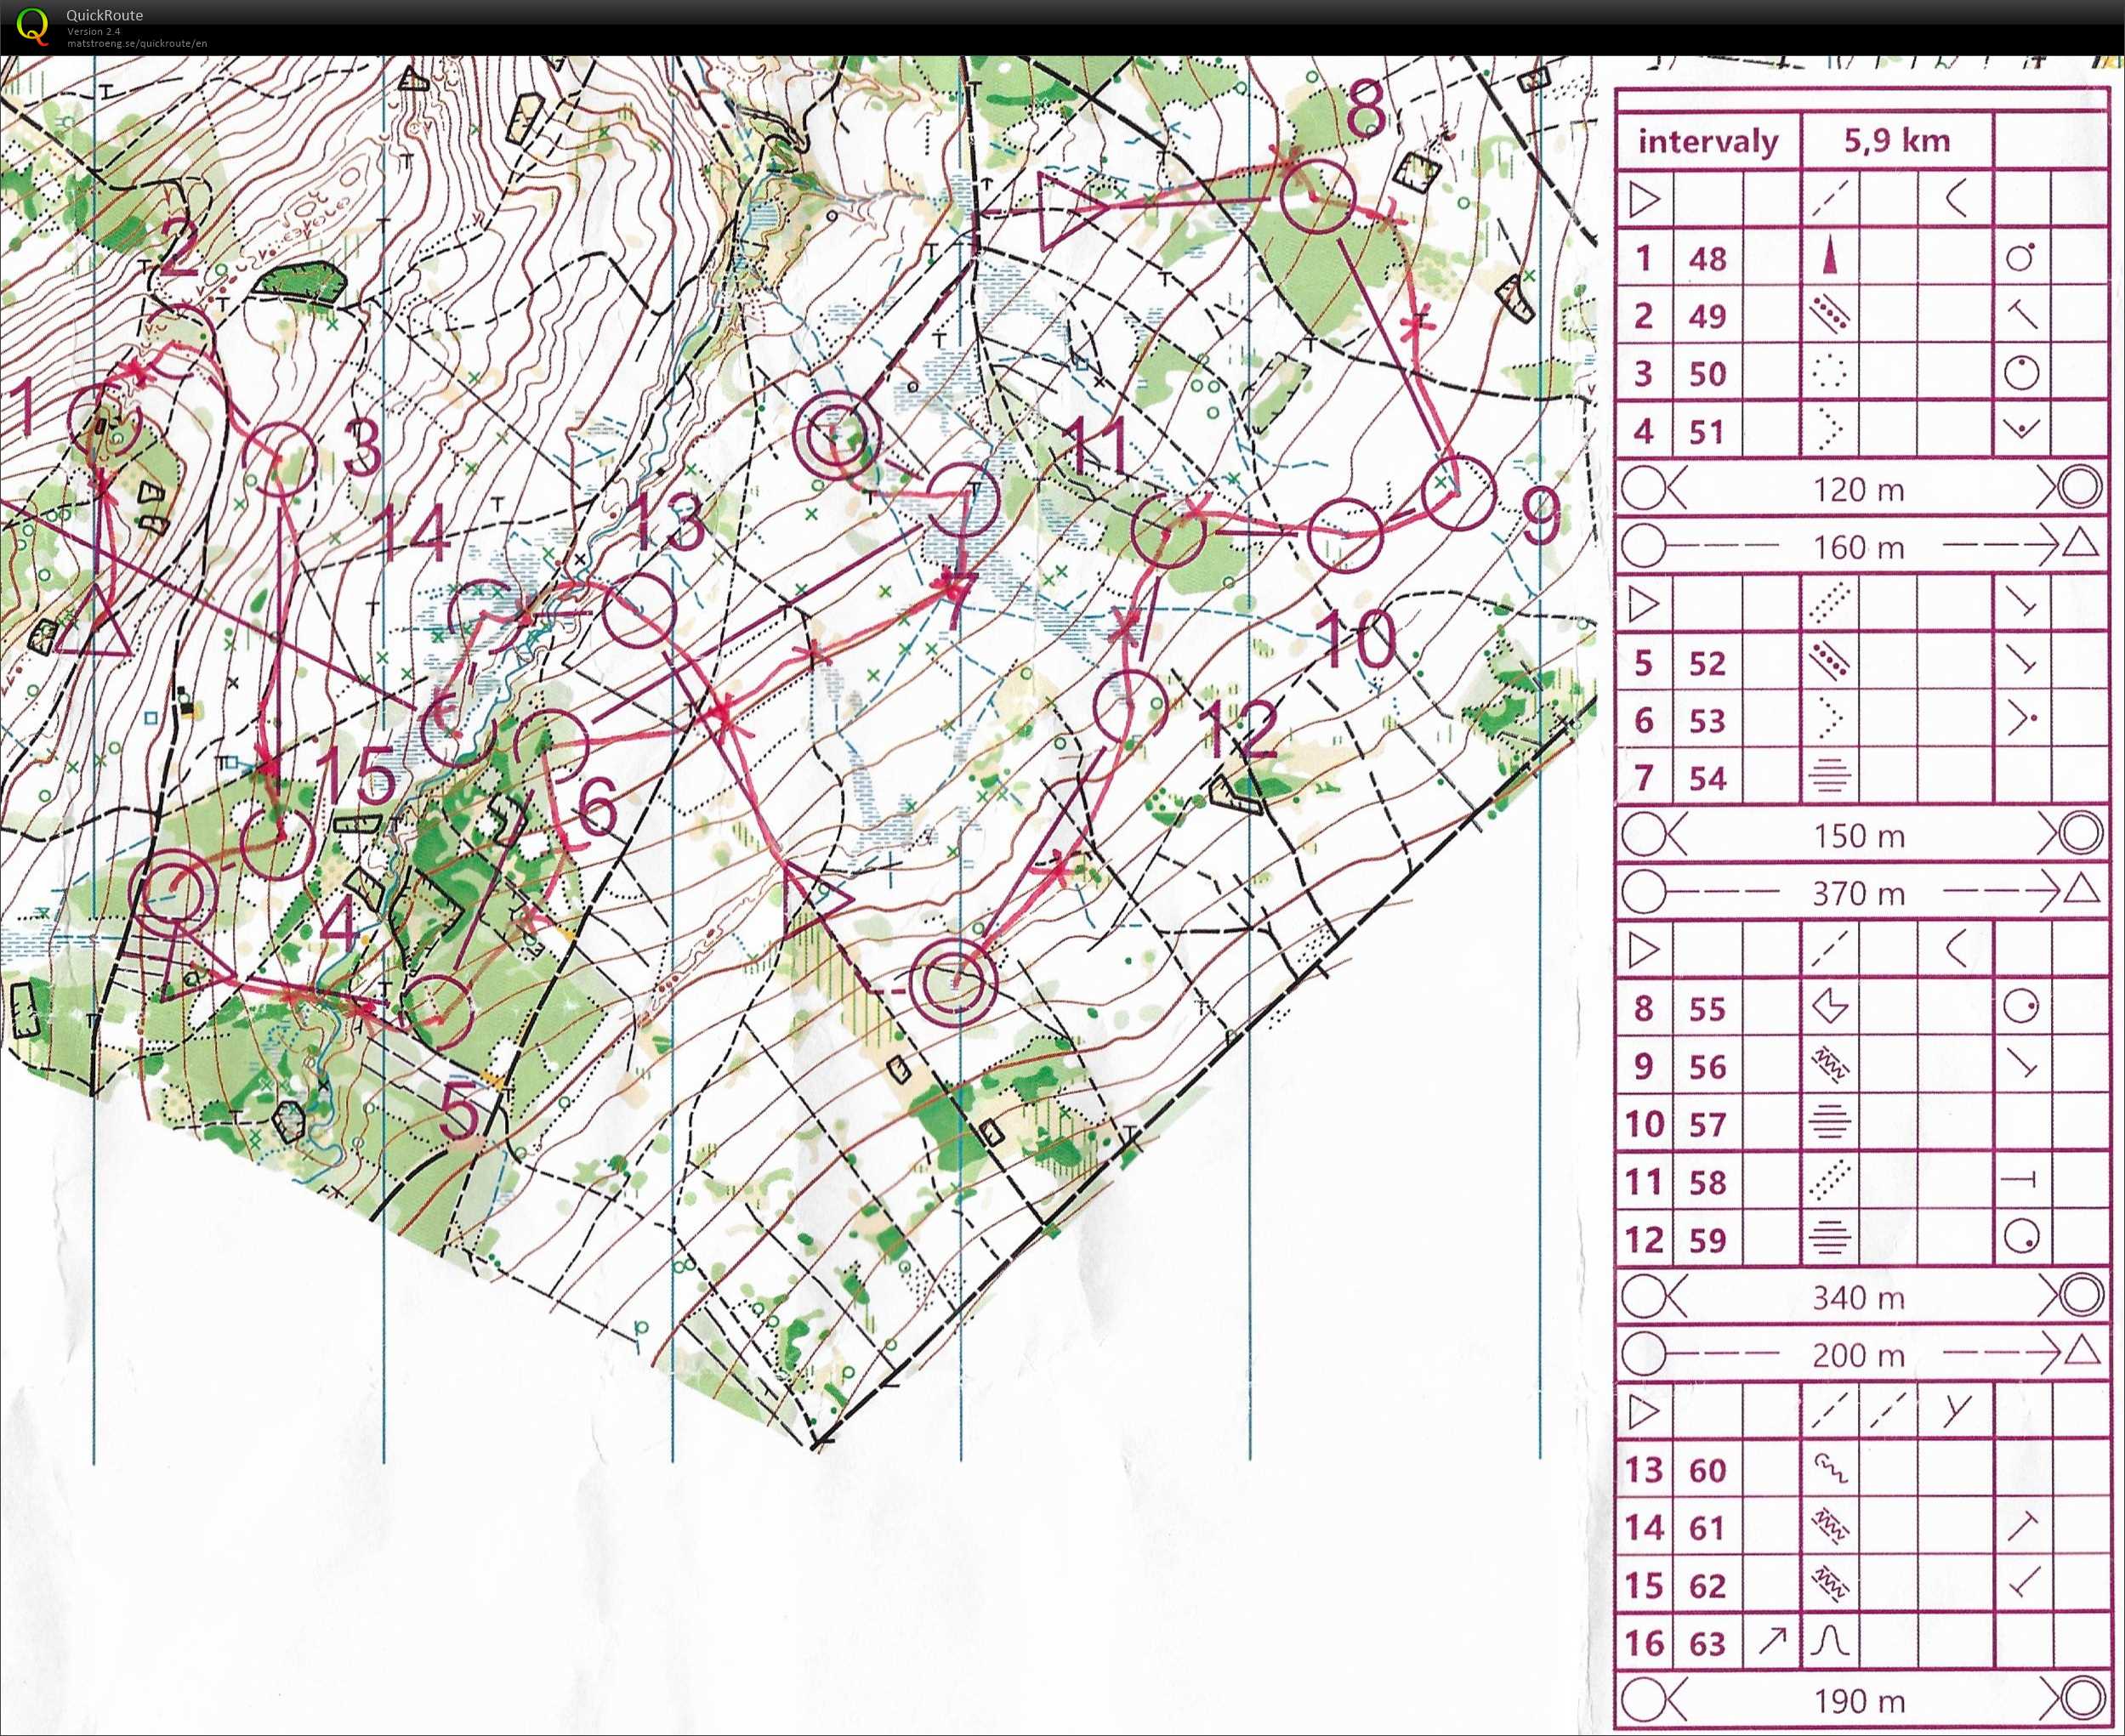Click the QuickRoute title text
The height and width of the screenshot is (1736, 2125).
[104, 15]
